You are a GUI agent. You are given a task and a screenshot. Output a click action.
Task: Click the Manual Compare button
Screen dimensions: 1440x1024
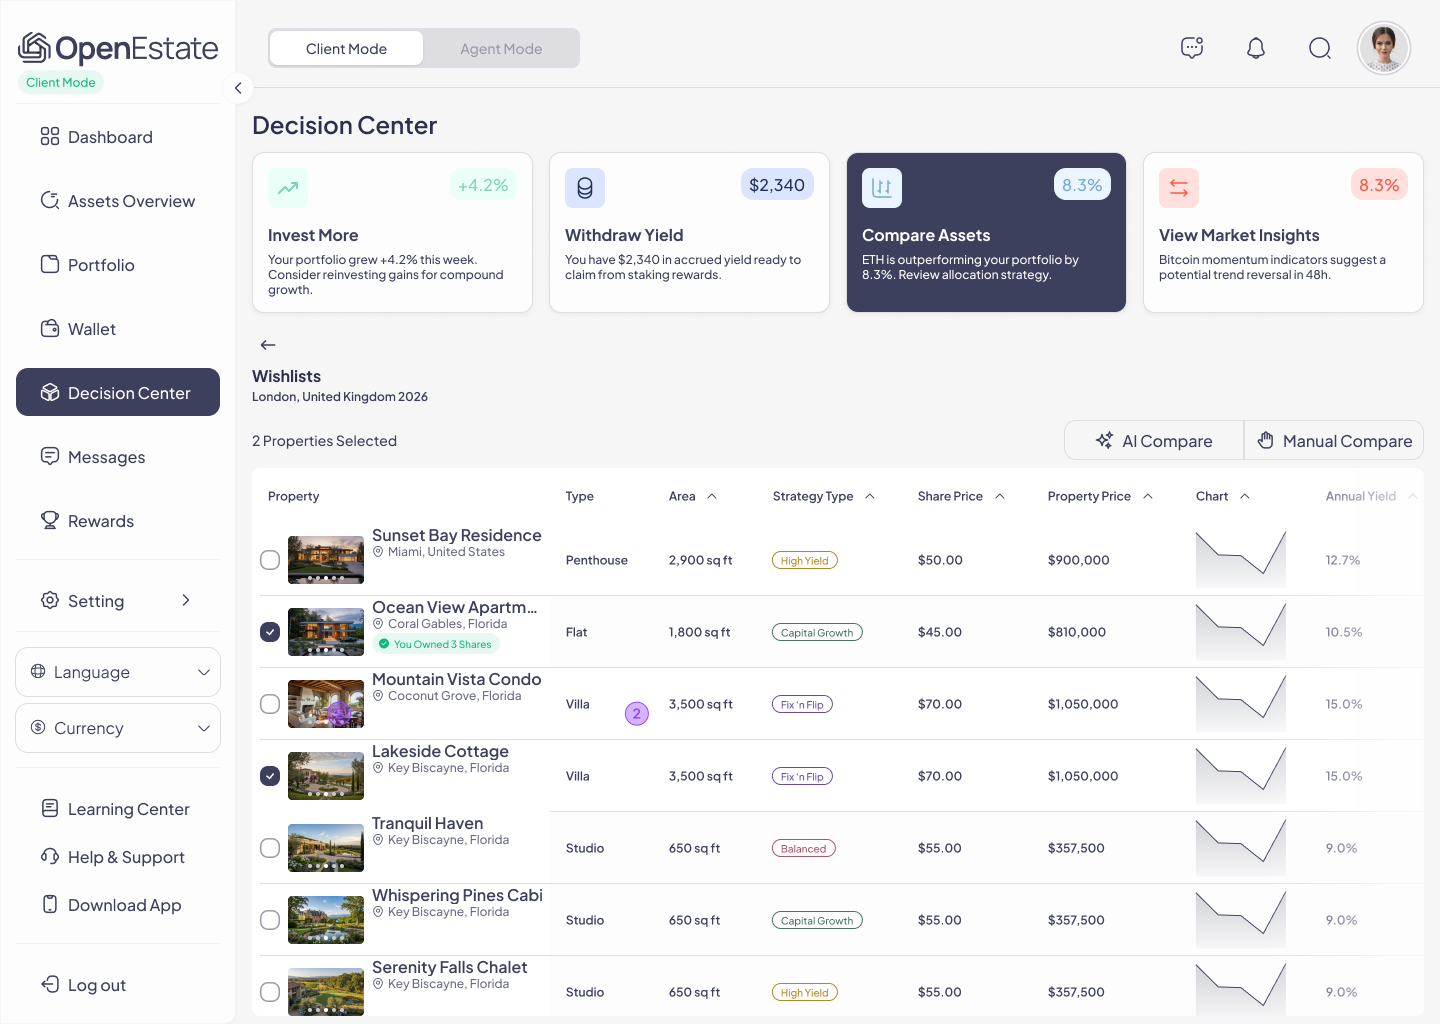pos(1334,440)
